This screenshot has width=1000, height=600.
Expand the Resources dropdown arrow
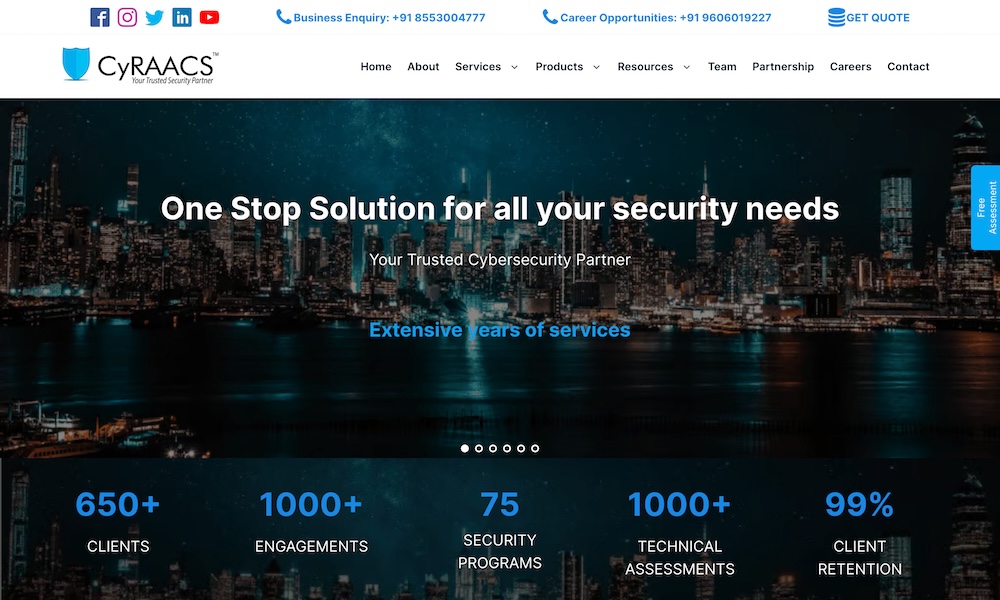coord(687,67)
